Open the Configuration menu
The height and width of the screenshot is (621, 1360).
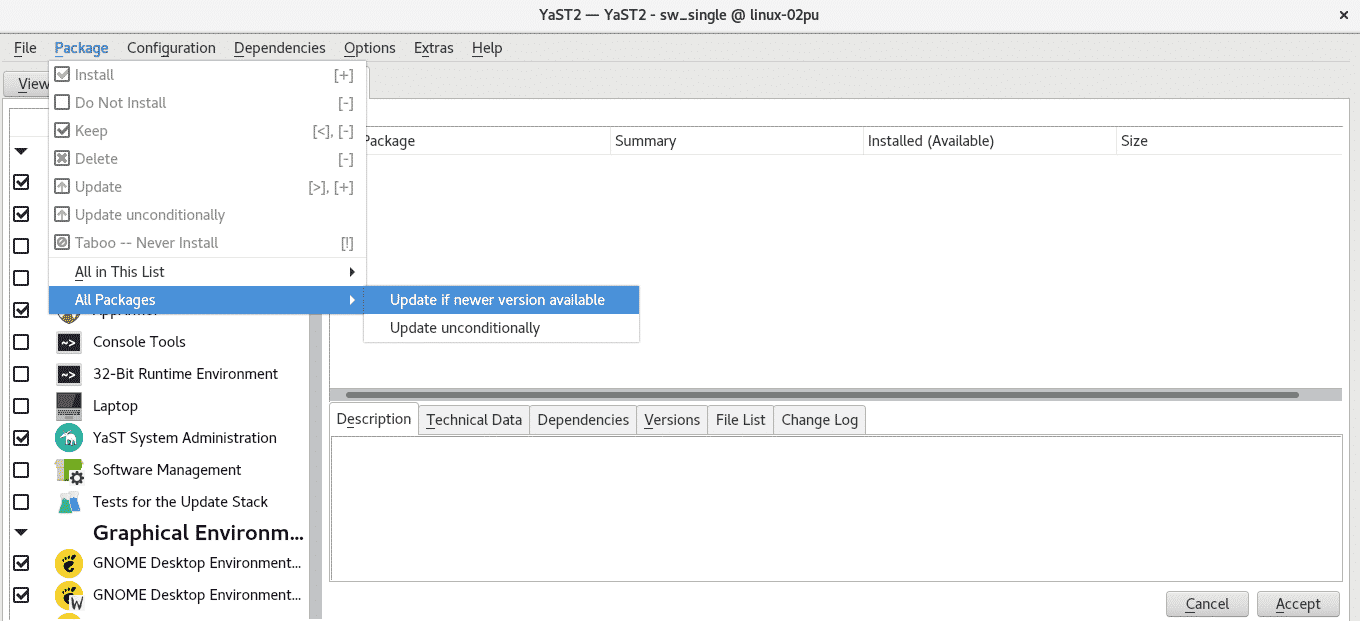(x=171, y=48)
